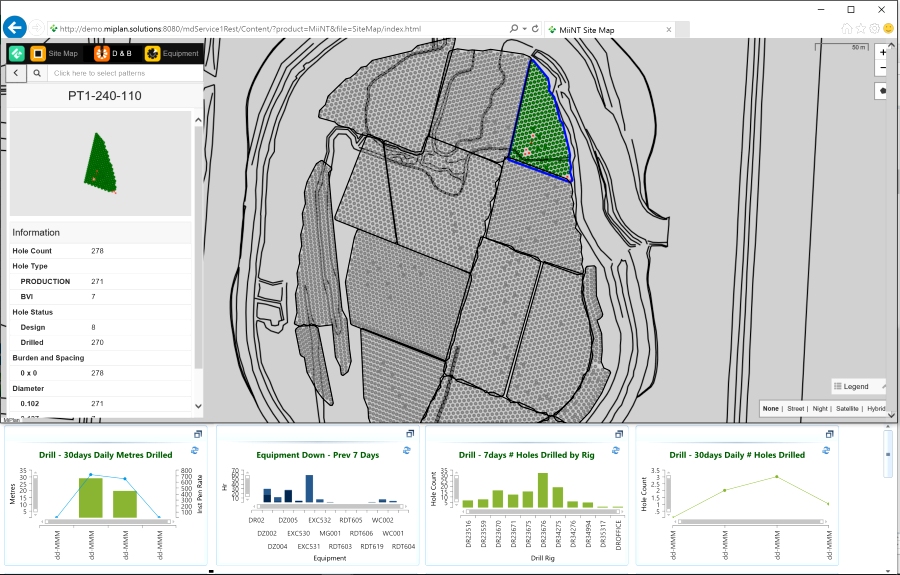Zoom in on the map

(x=883, y=52)
